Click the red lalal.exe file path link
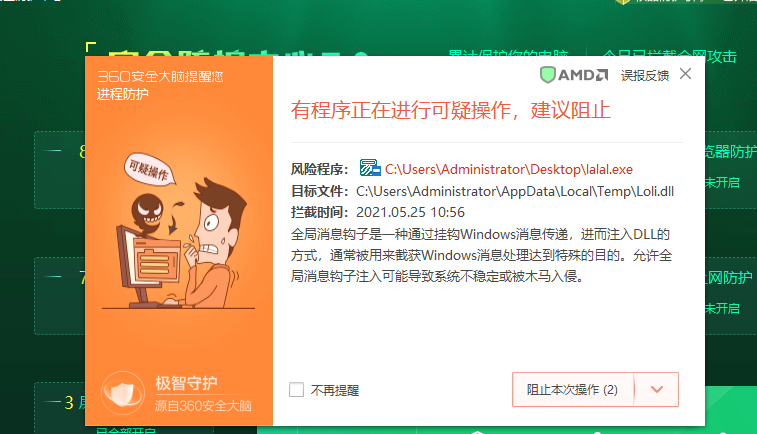The image size is (757, 434). pos(509,169)
